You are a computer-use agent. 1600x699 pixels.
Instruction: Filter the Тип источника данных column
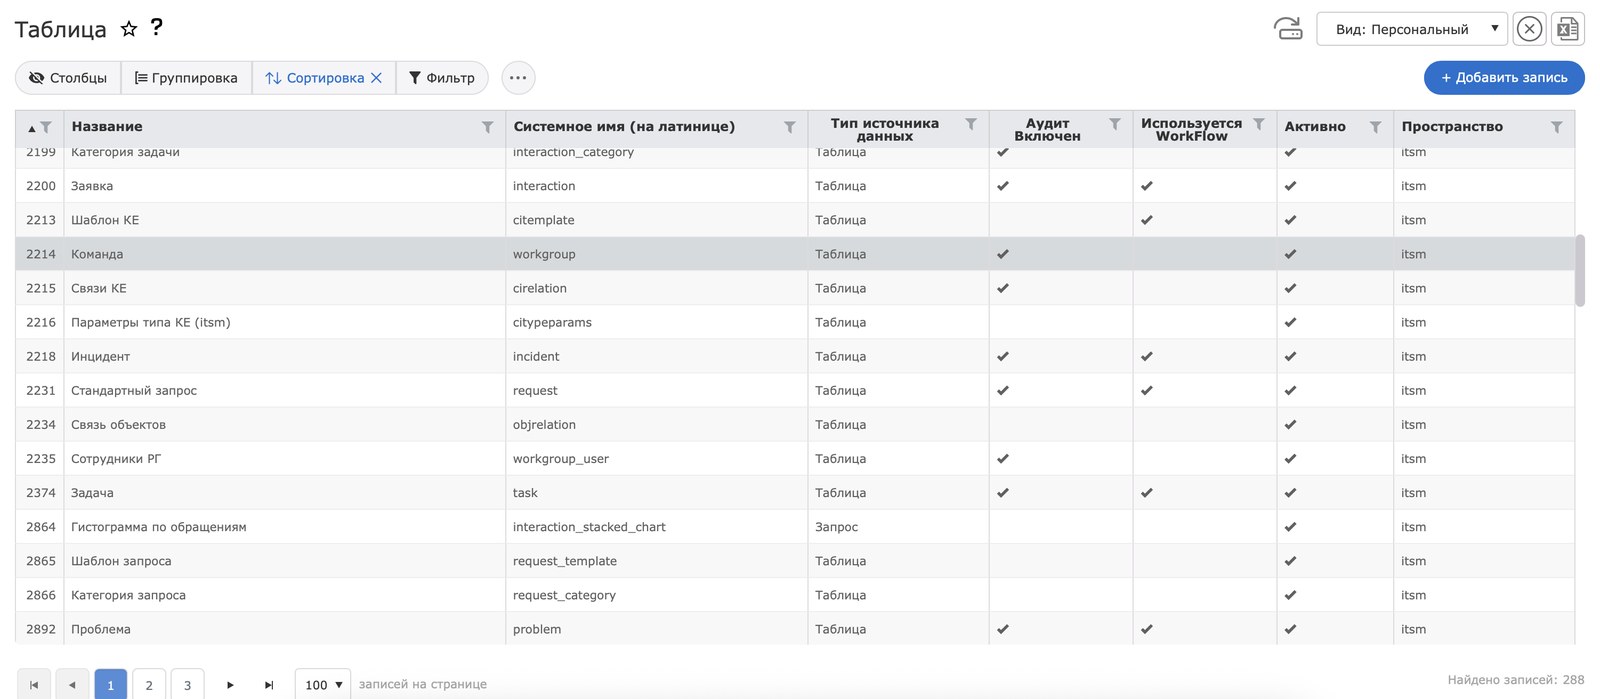971,124
